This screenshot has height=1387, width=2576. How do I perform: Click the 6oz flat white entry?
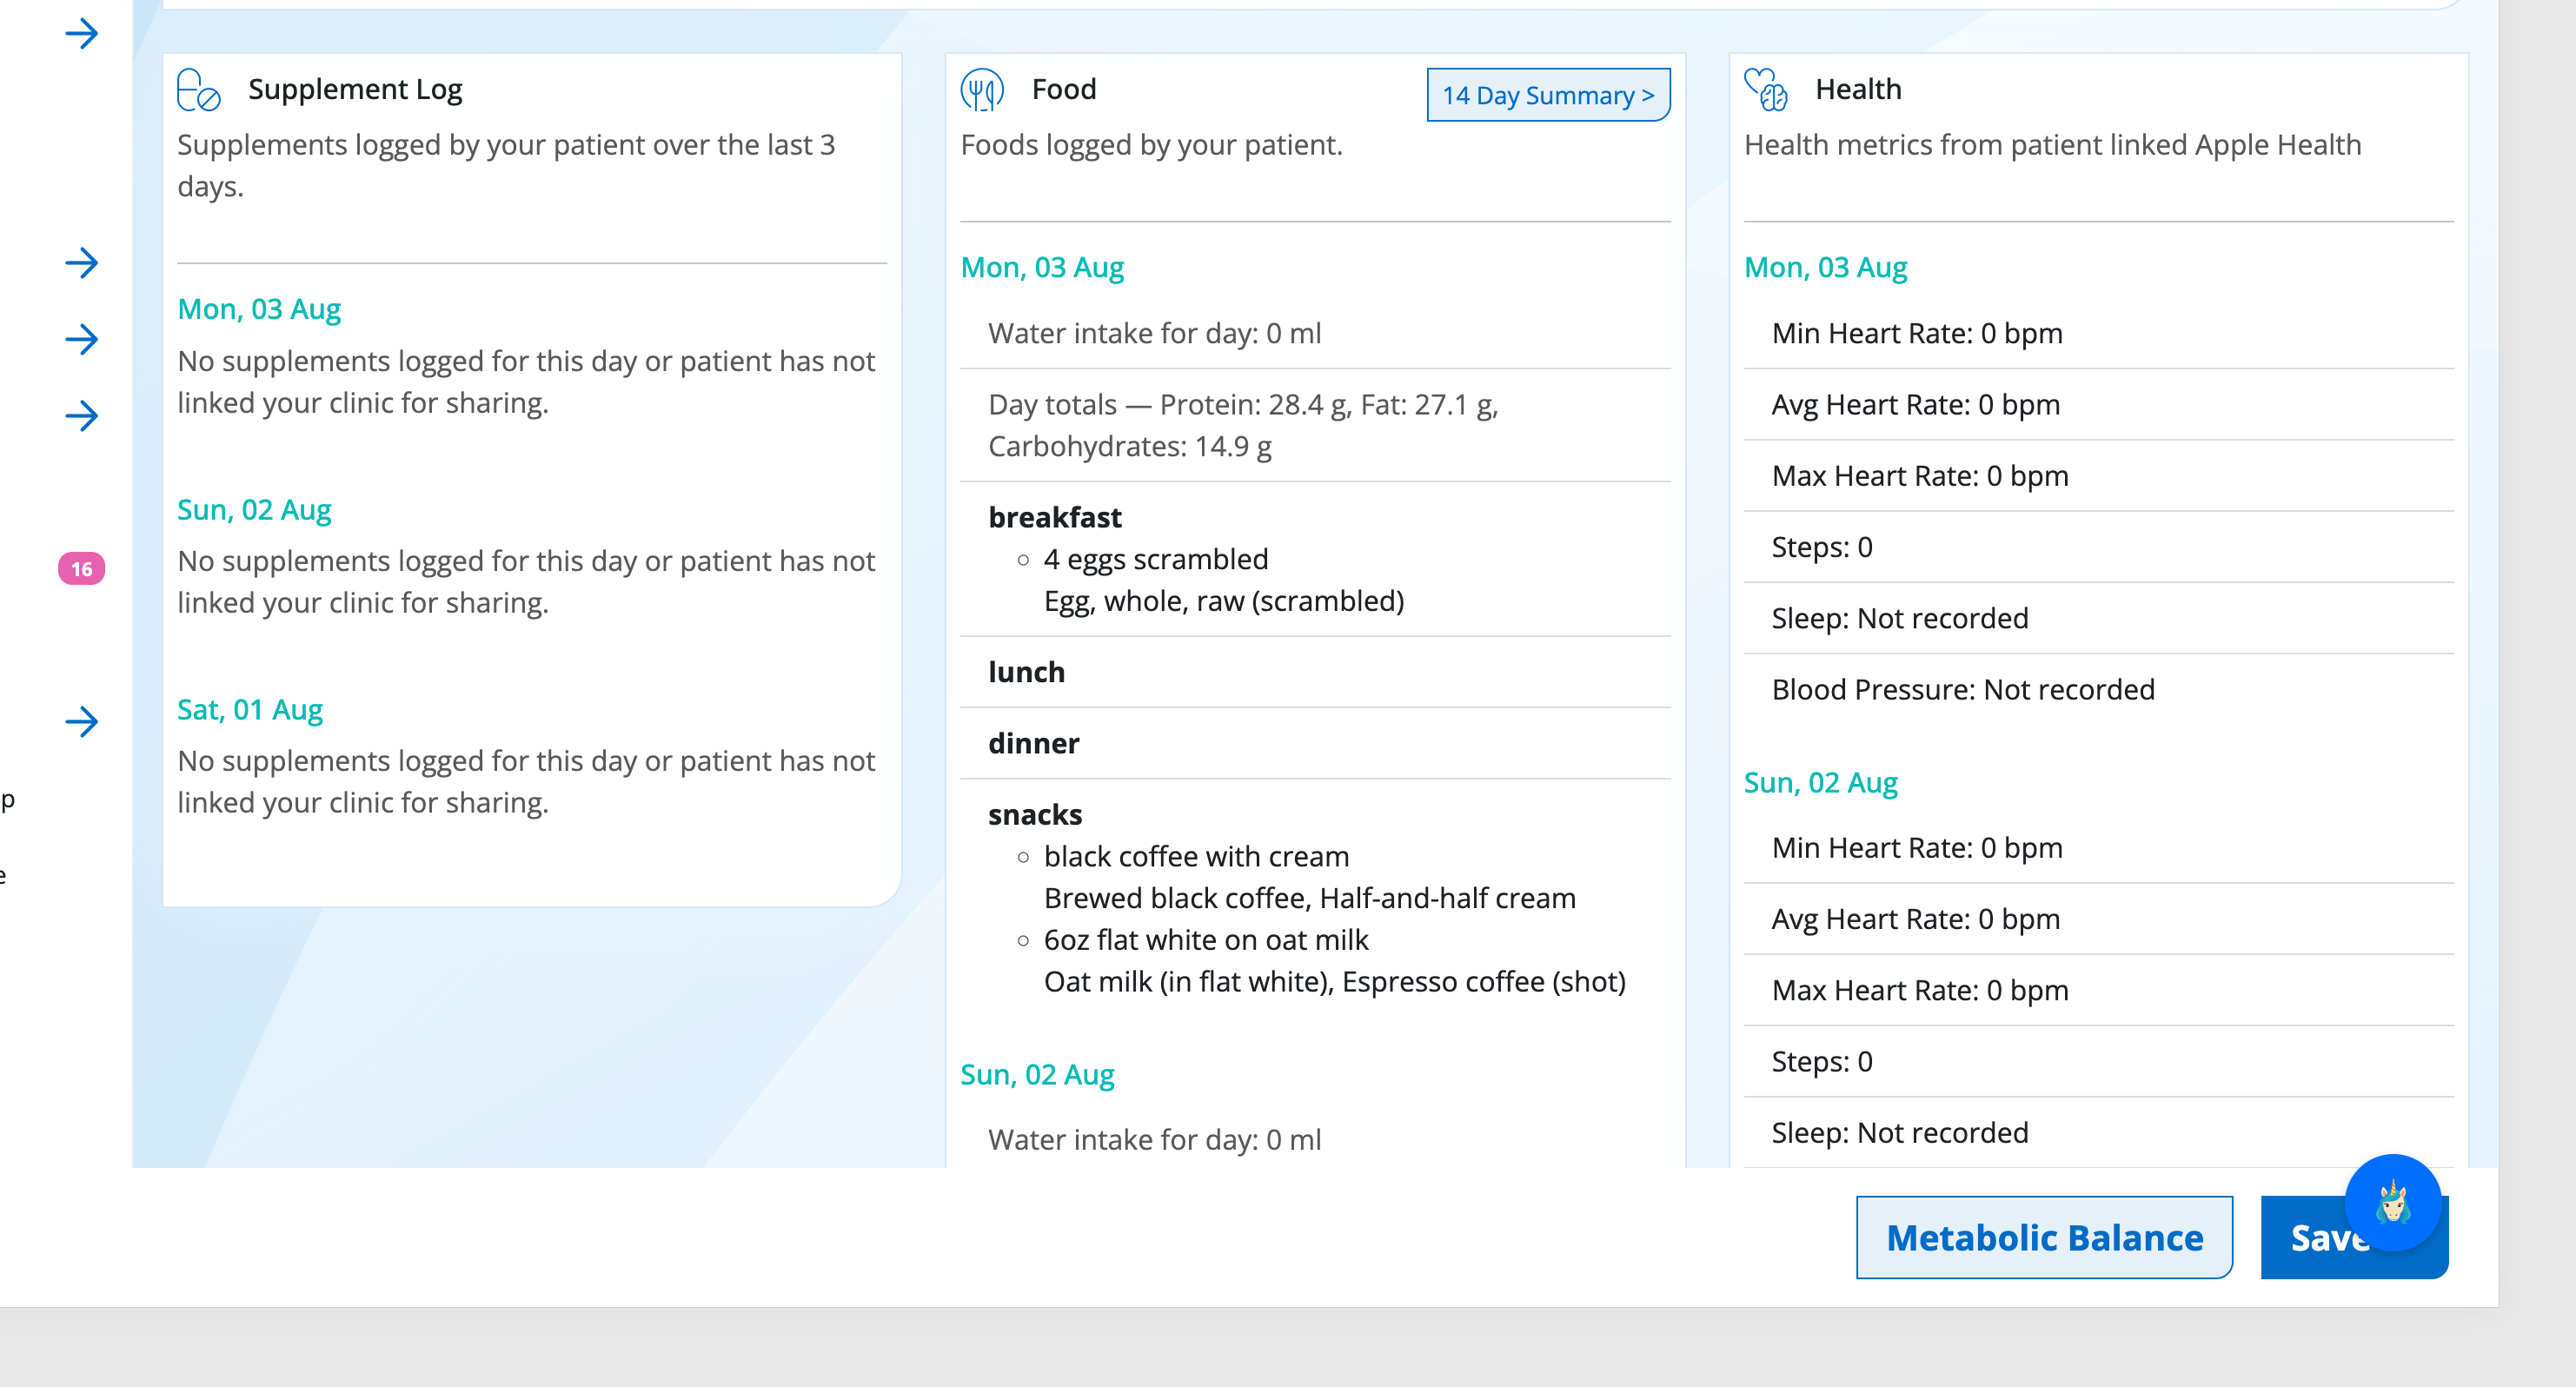pyautogui.click(x=1205, y=939)
